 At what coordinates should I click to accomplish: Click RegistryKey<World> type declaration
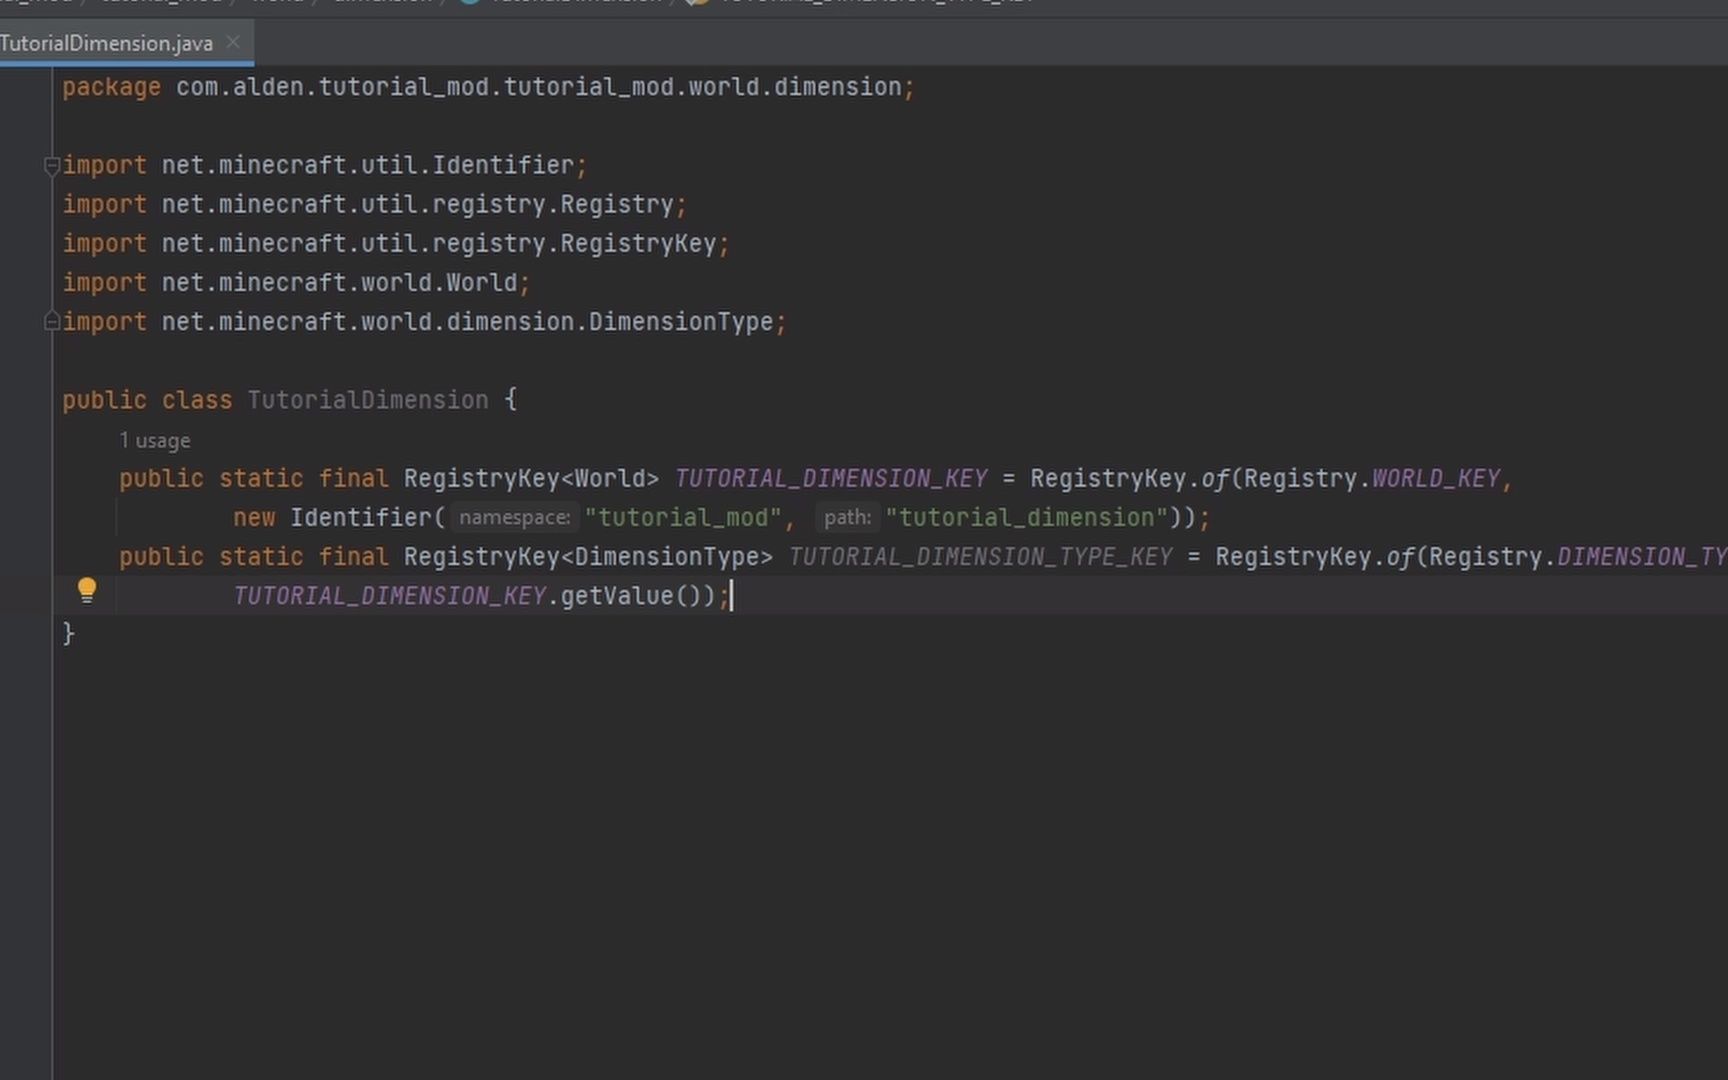pyautogui.click(x=531, y=479)
